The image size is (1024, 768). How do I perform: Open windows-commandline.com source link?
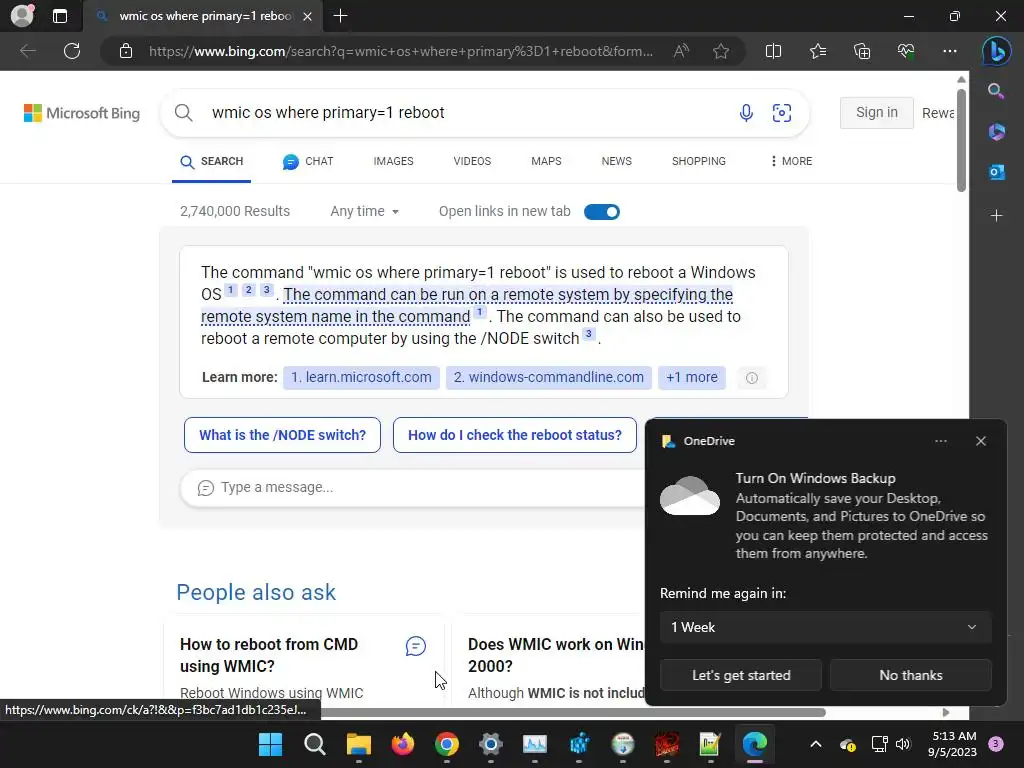coord(549,377)
